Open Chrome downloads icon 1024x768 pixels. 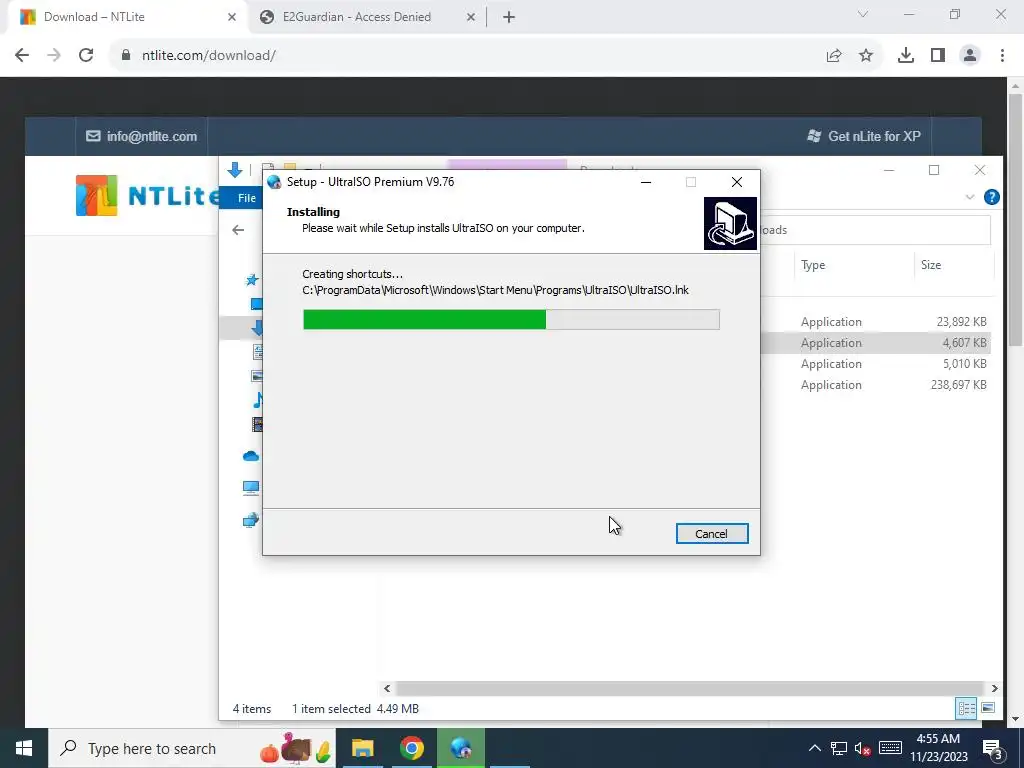906,56
